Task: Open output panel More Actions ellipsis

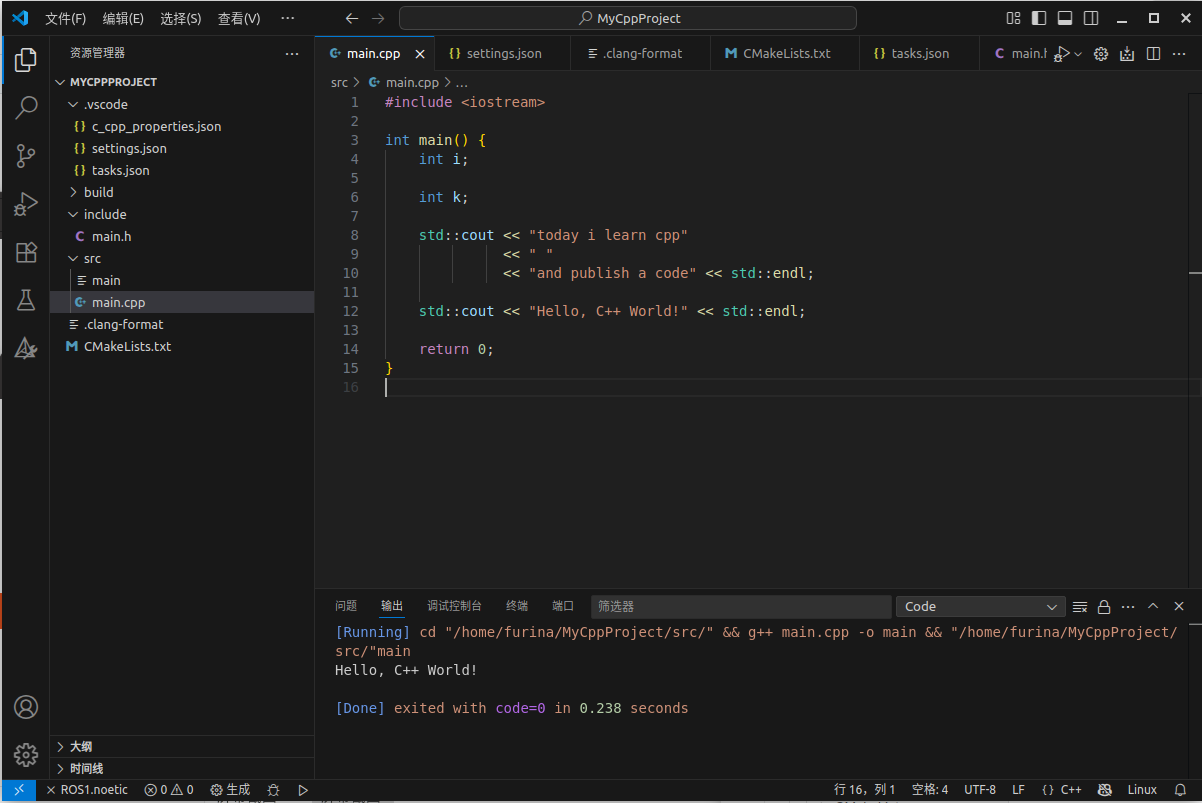Action: click(x=1128, y=607)
